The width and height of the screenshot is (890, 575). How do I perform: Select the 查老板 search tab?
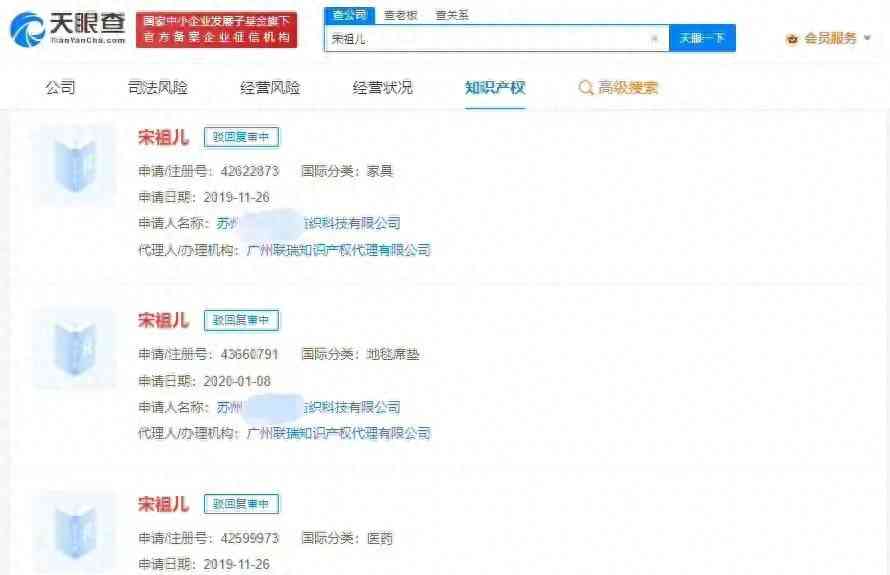(x=400, y=15)
